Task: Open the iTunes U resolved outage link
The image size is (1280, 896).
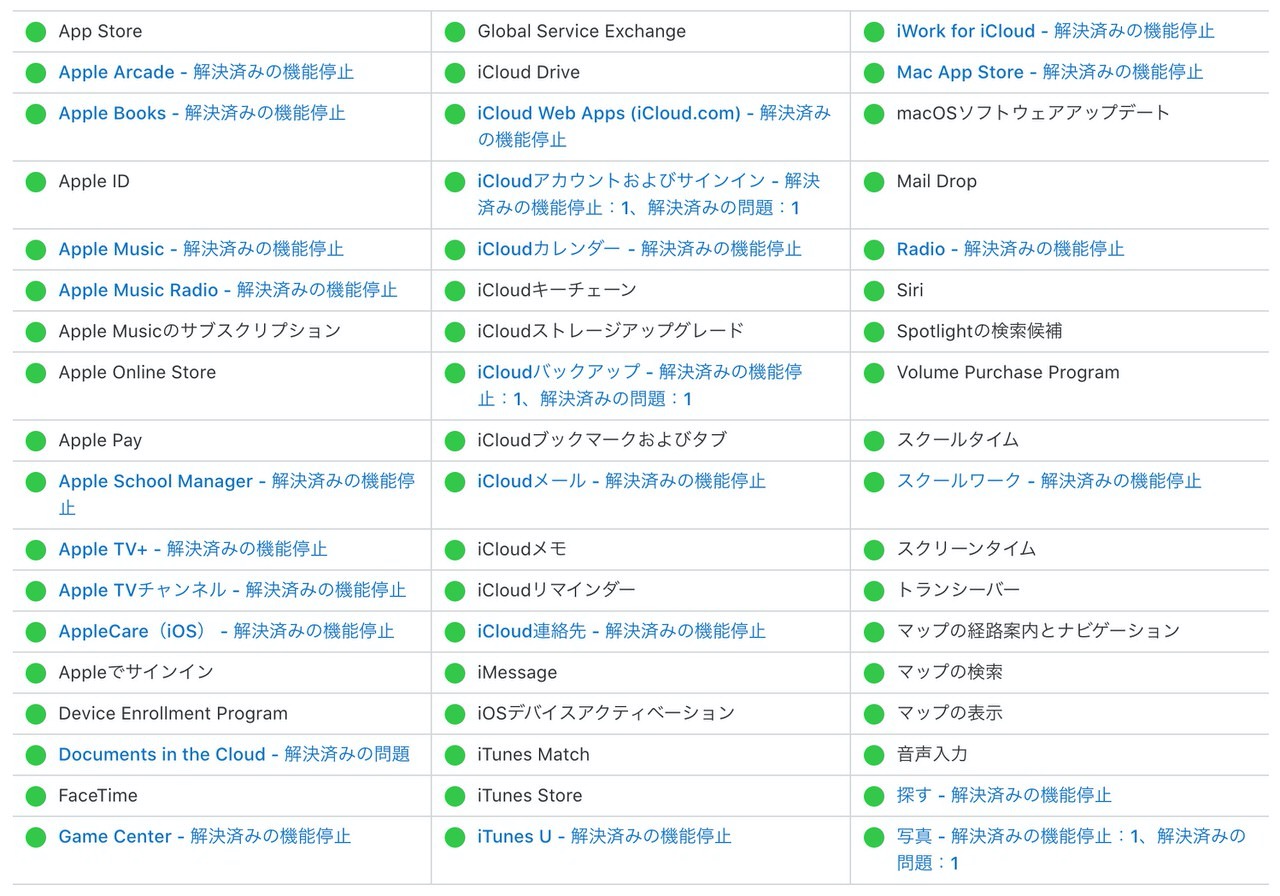Action: [605, 836]
